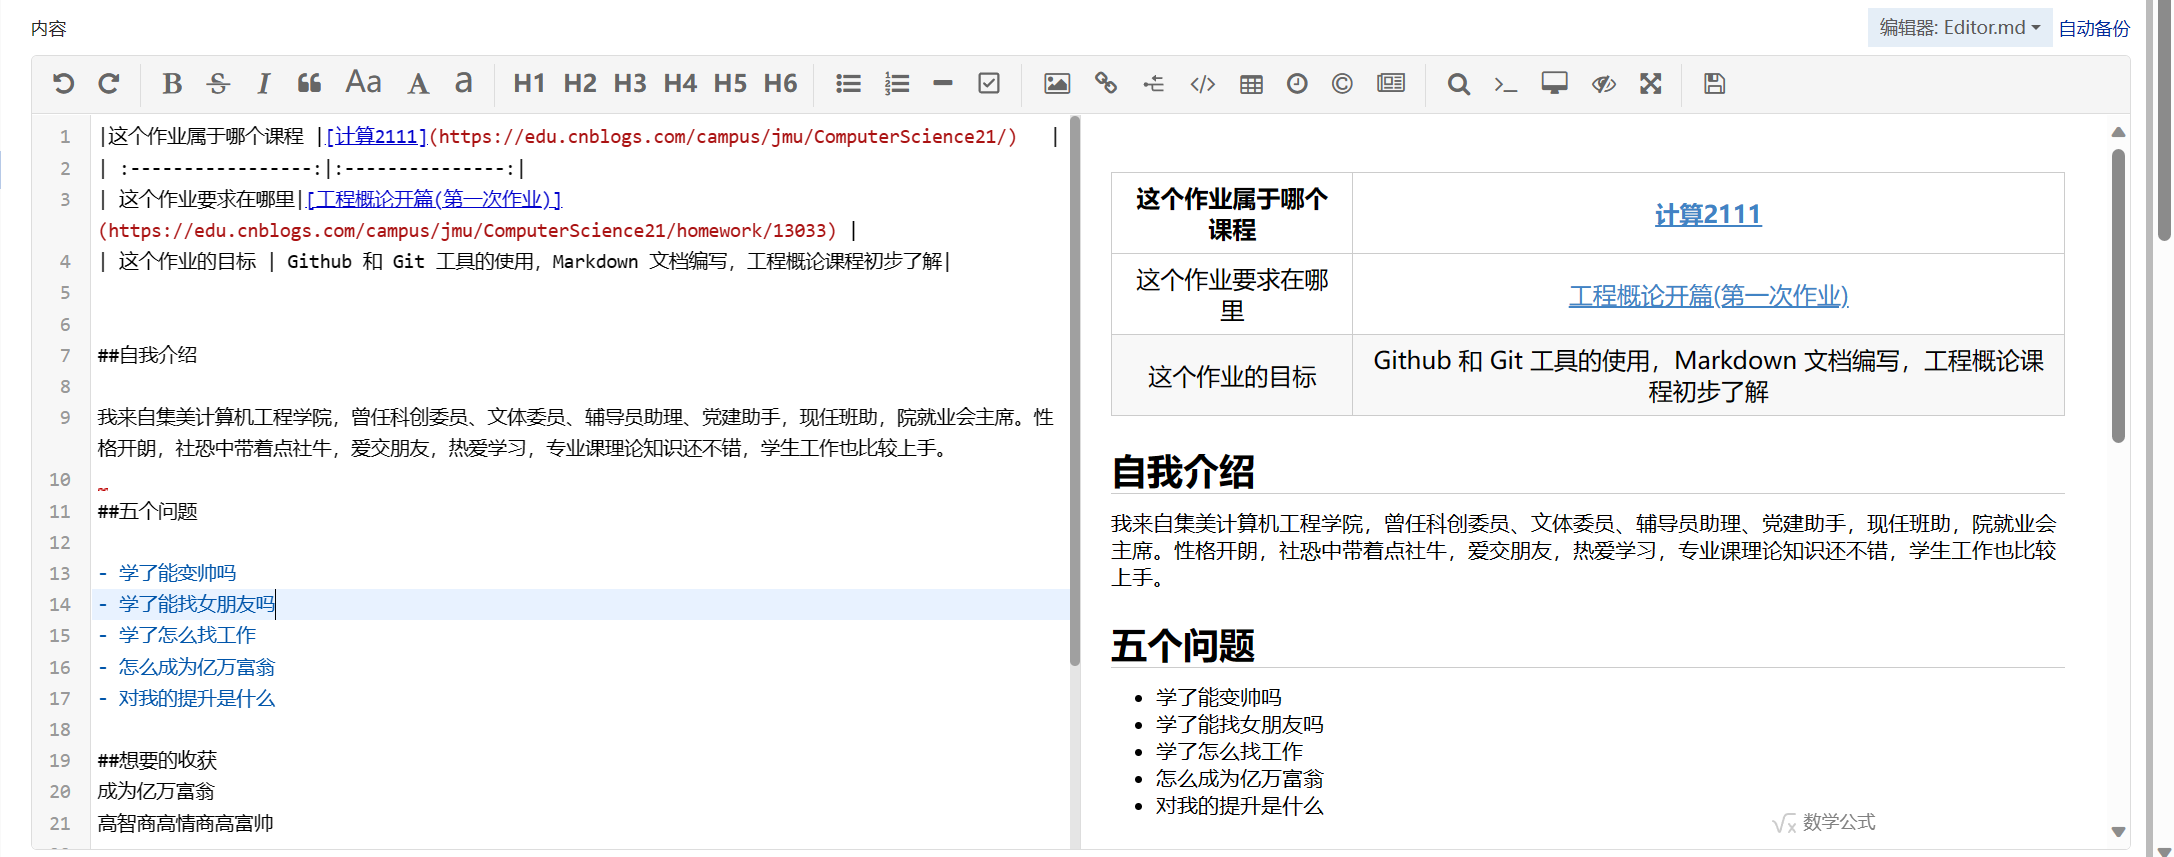Redo the last edit
Screen dimensions: 2174x857
pyautogui.click(x=109, y=84)
